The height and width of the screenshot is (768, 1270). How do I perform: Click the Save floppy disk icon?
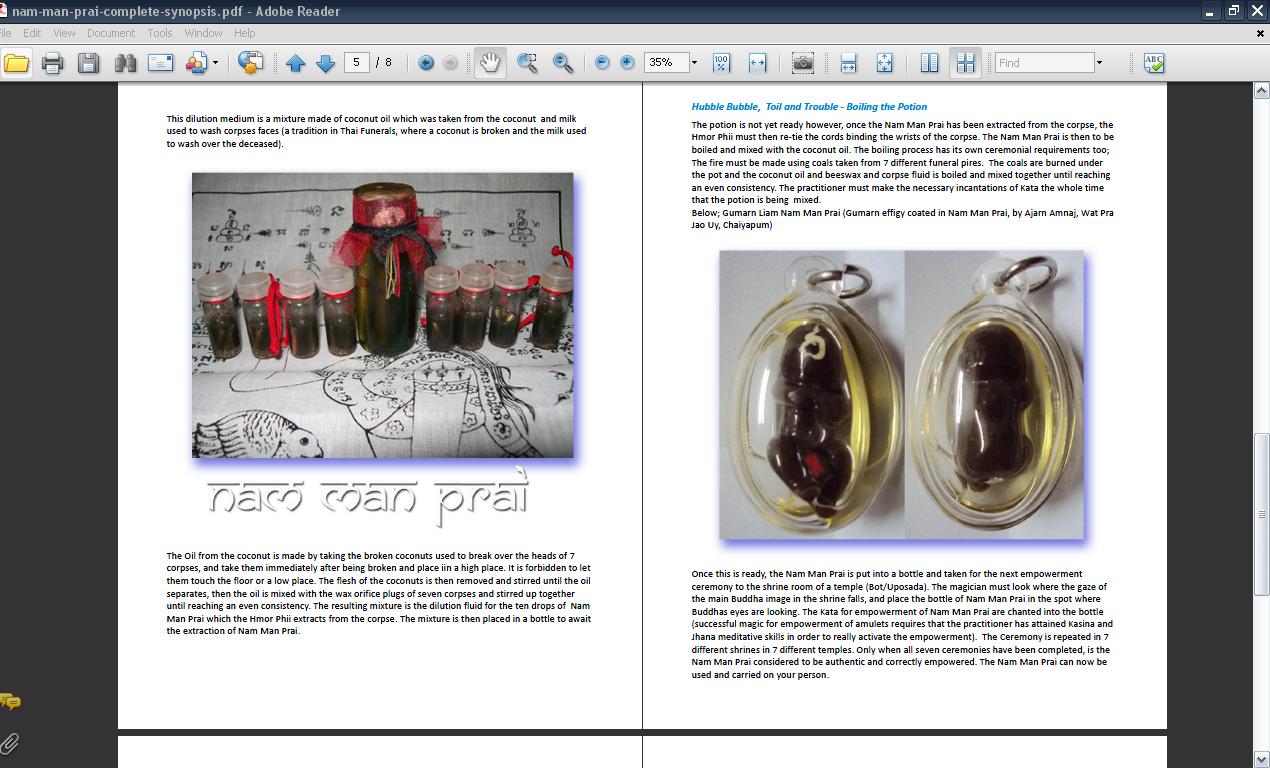click(x=88, y=63)
